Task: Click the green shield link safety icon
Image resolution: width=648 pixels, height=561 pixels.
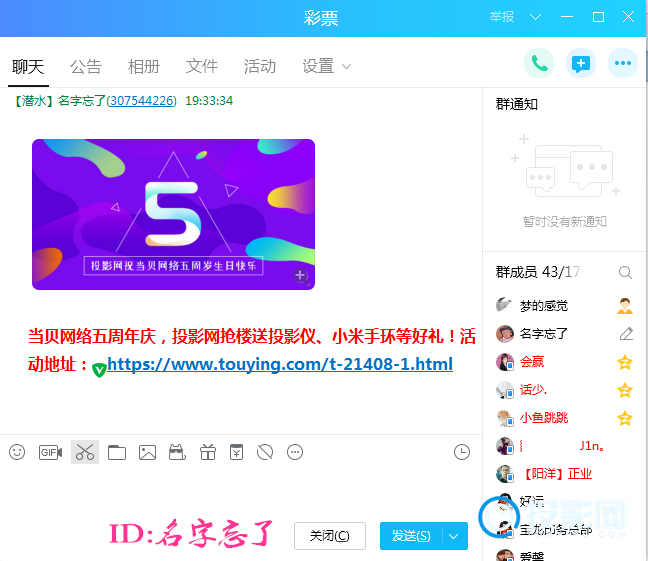Action: pyautogui.click(x=99, y=370)
